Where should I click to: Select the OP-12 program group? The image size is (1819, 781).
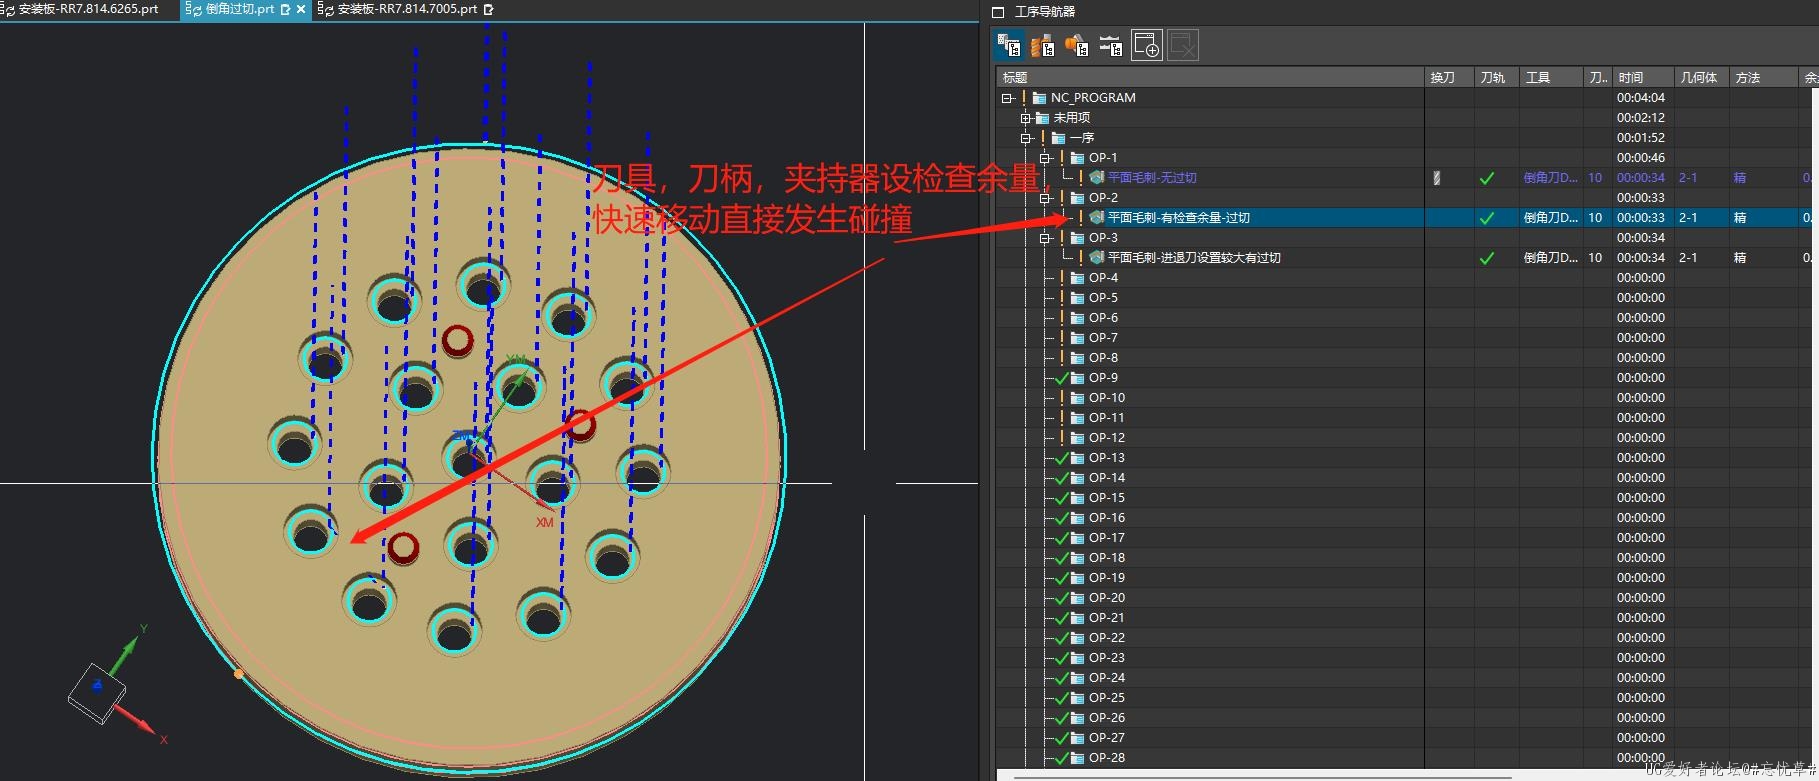click(1106, 438)
